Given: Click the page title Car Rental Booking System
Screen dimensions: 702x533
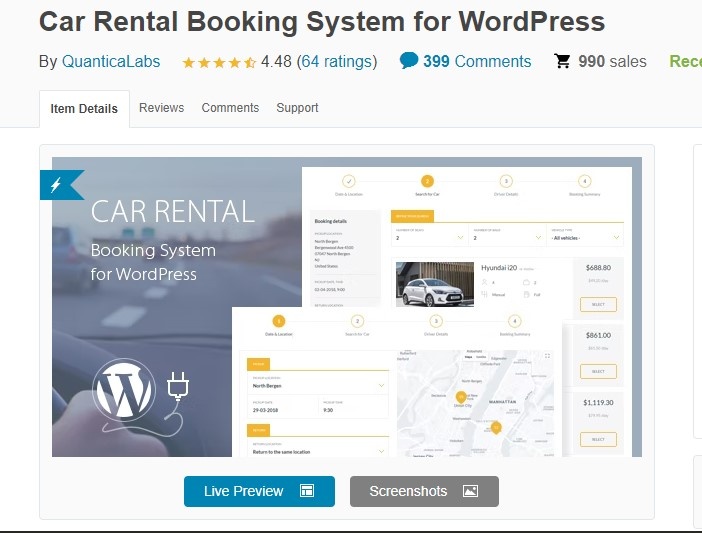Looking at the screenshot, I should 322,21.
